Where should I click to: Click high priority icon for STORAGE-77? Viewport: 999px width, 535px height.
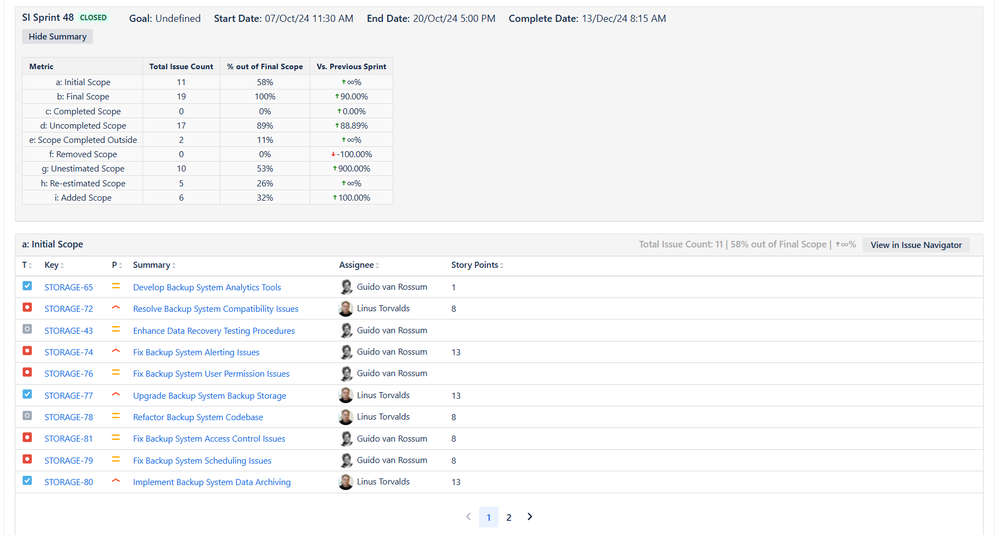coord(116,395)
